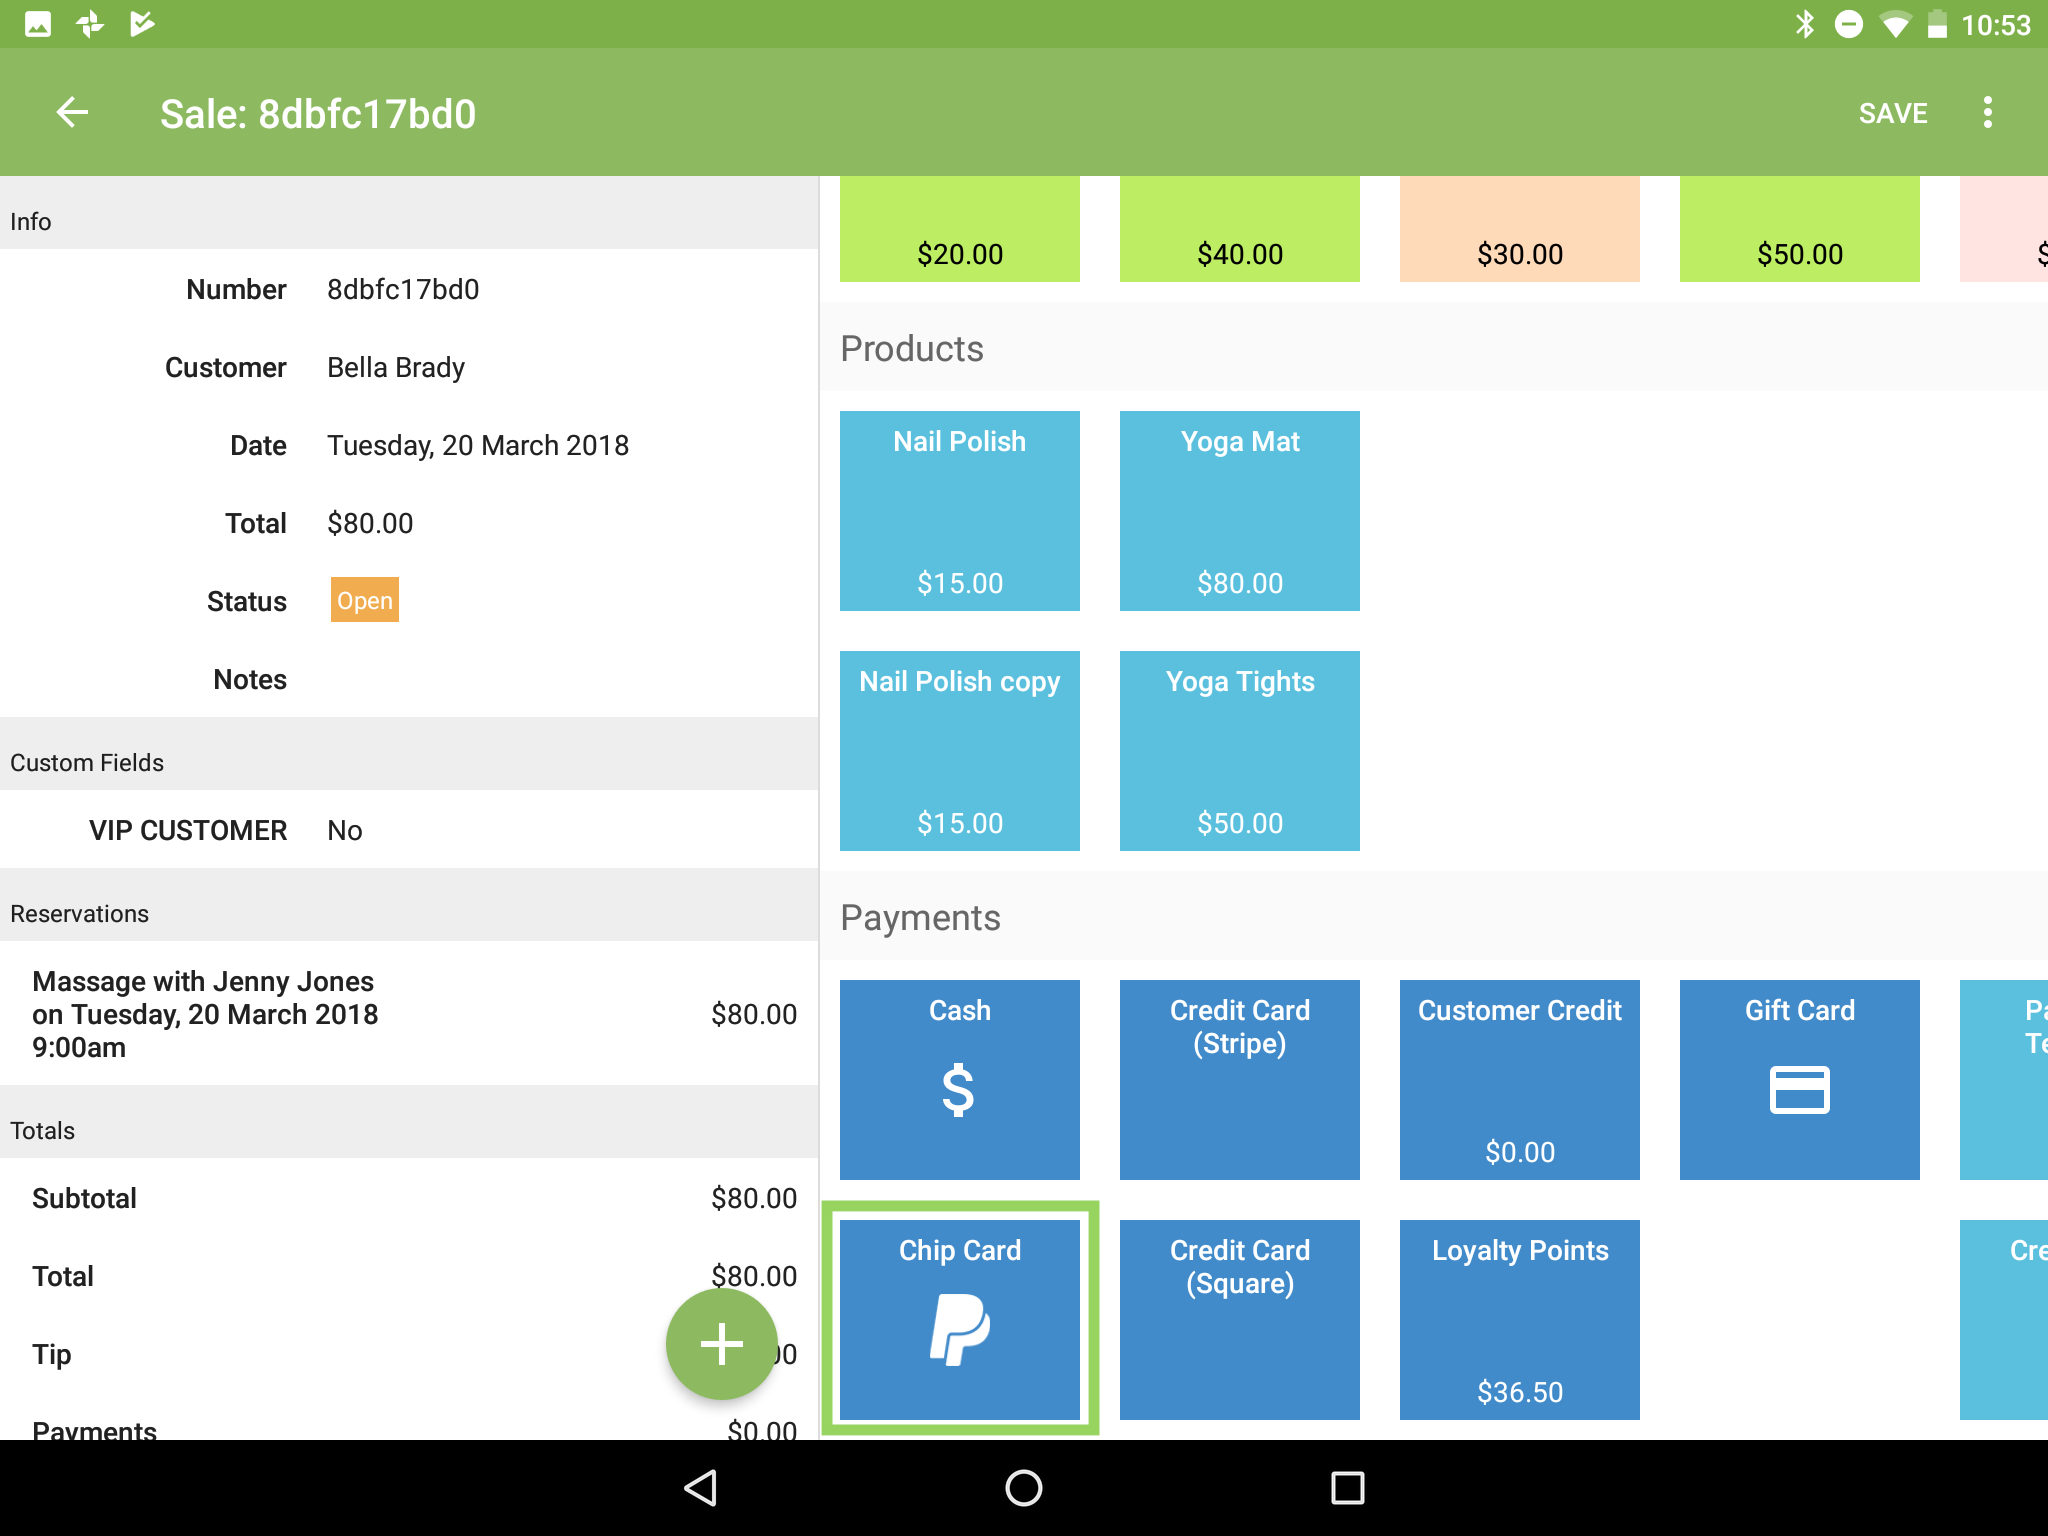Select Gift Card payment tile
Viewport: 2048px width, 1536px height.
tap(1799, 1079)
